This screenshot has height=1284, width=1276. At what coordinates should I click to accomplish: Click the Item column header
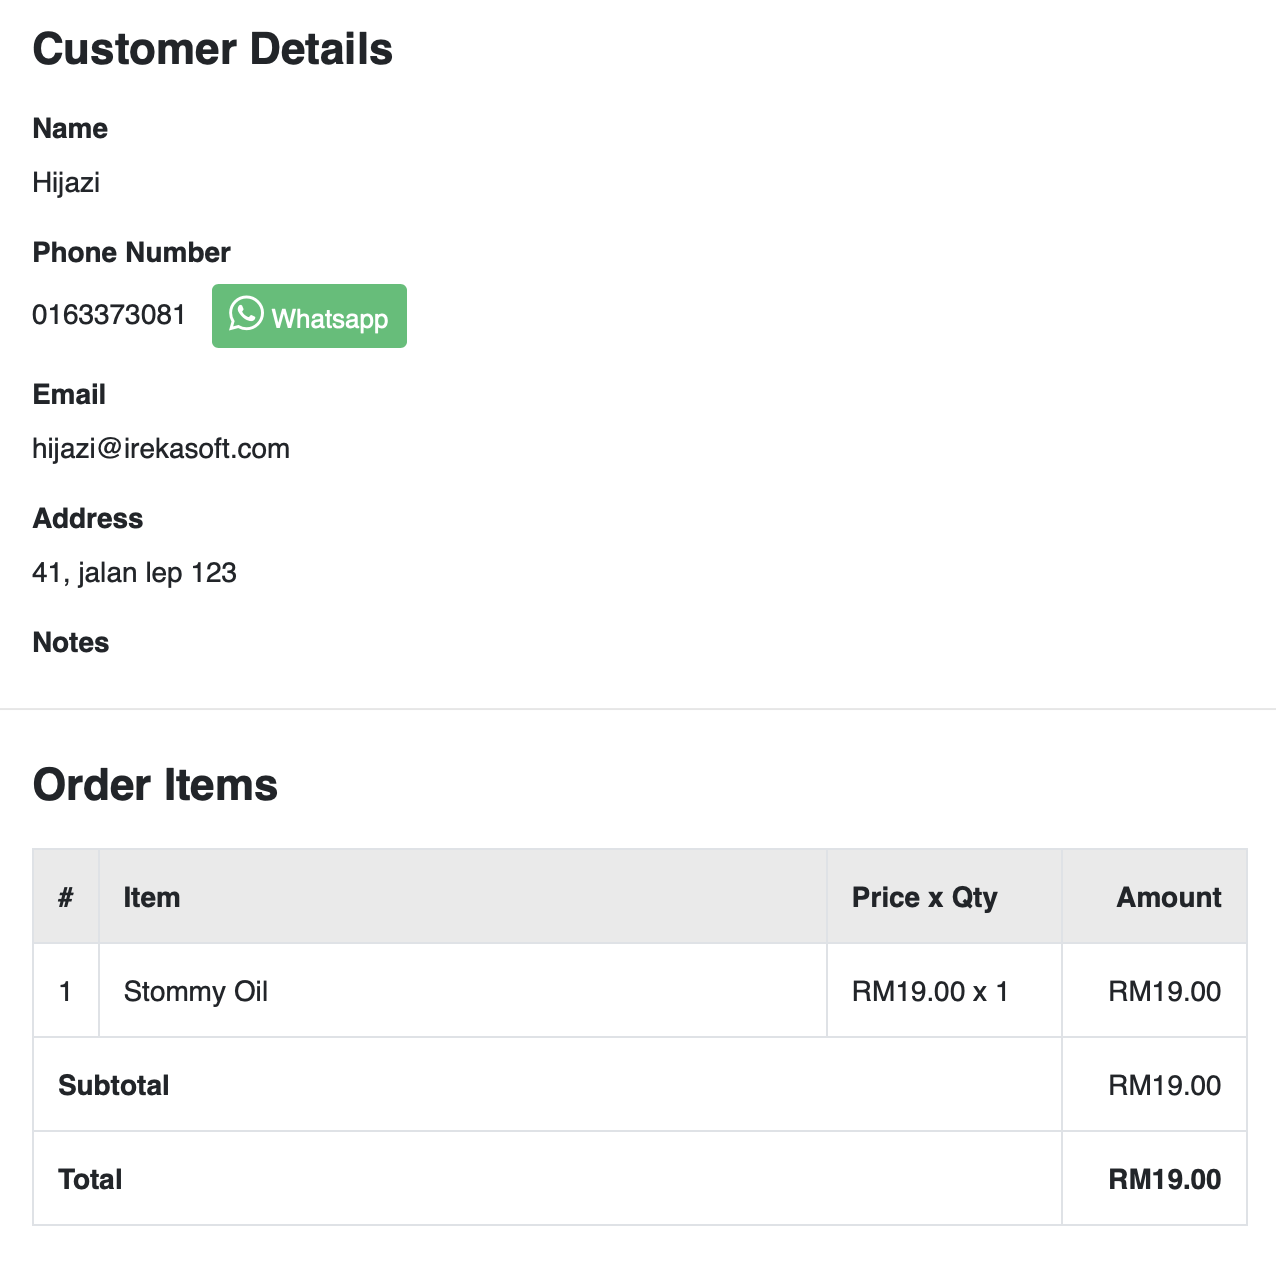tap(152, 897)
